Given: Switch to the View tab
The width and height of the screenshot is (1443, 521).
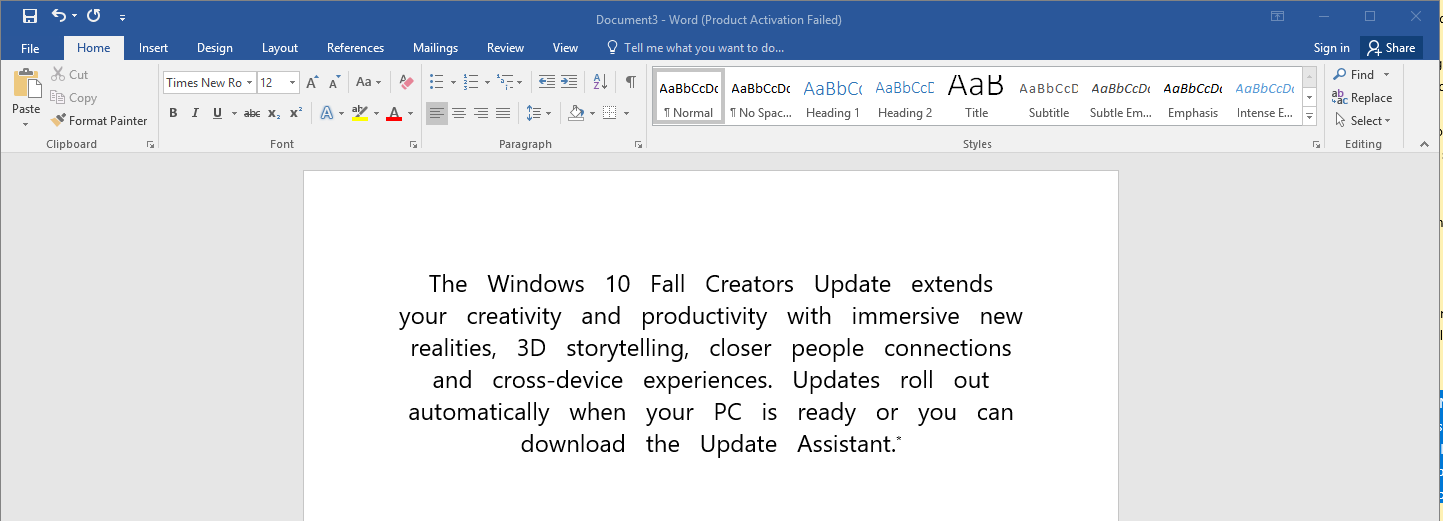Looking at the screenshot, I should point(565,48).
